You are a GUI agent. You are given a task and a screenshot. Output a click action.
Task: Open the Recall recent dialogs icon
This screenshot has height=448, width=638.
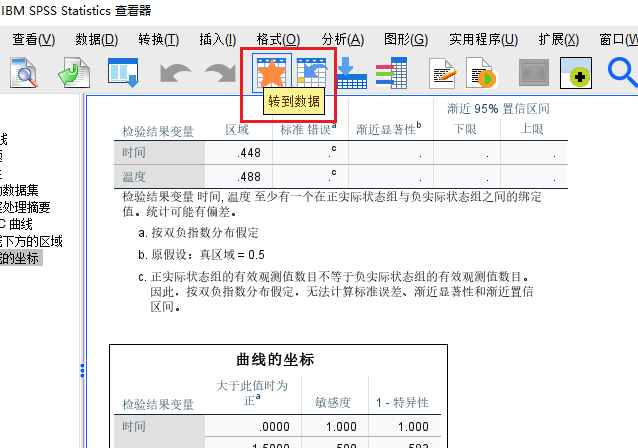pyautogui.click(x=123, y=73)
